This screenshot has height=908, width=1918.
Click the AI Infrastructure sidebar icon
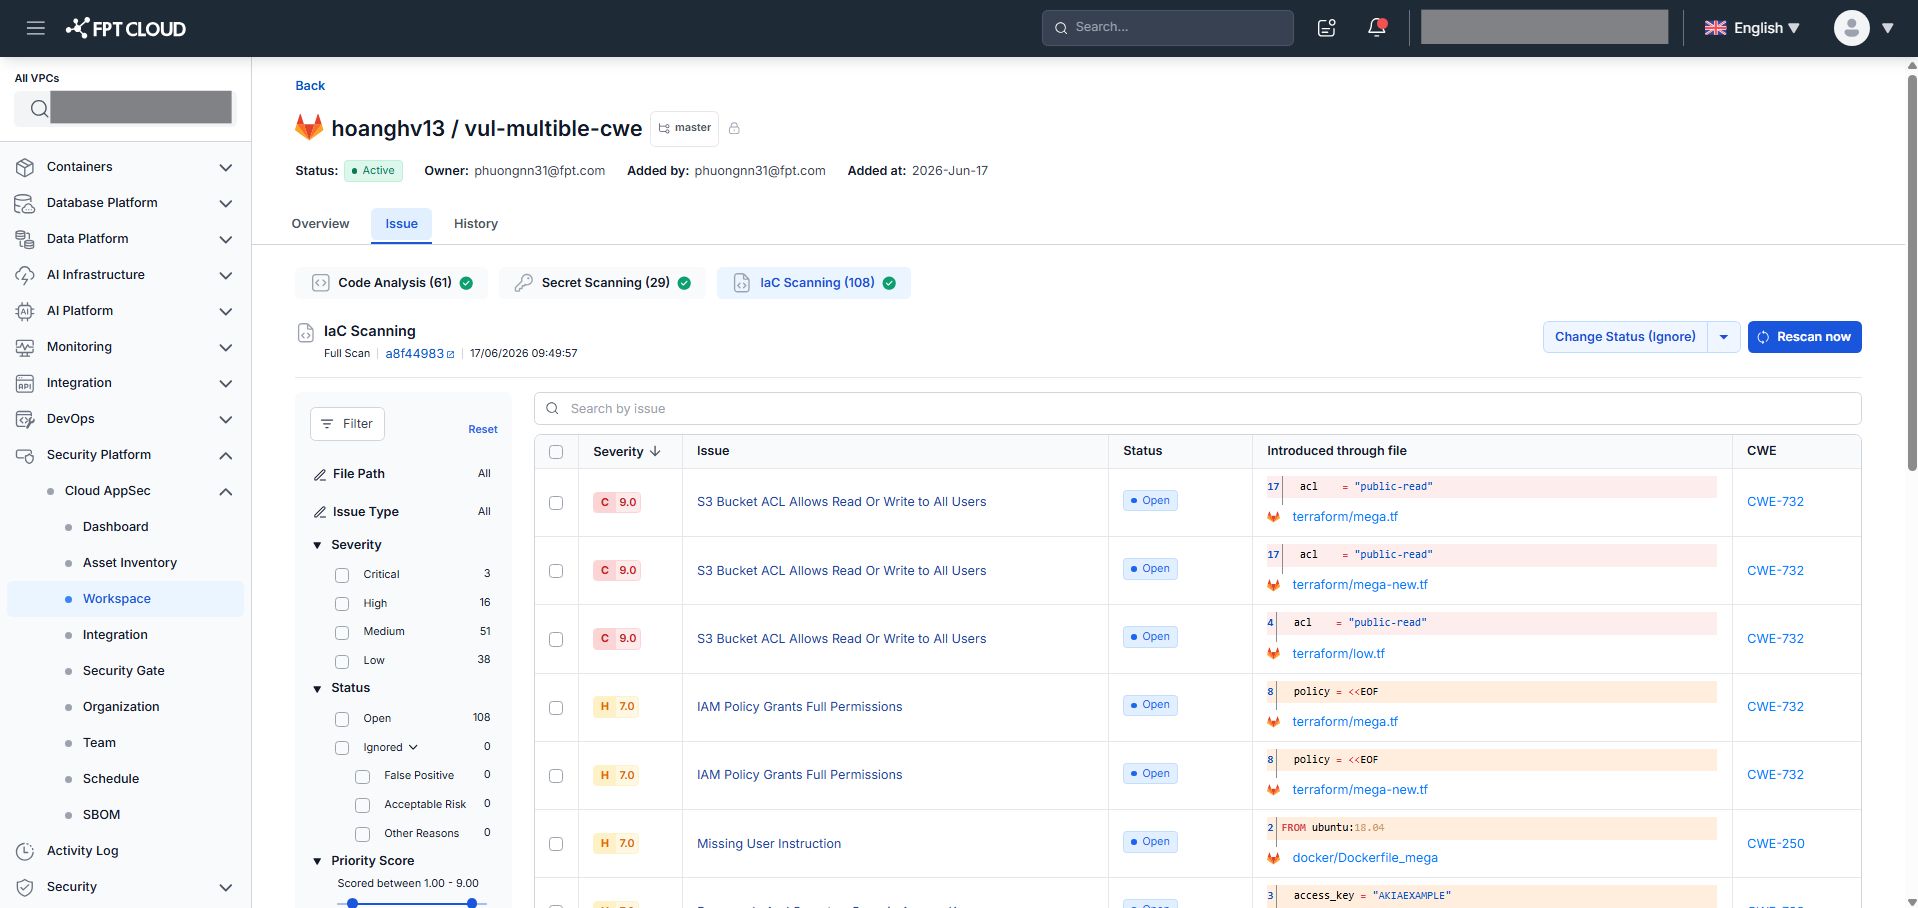pos(25,275)
